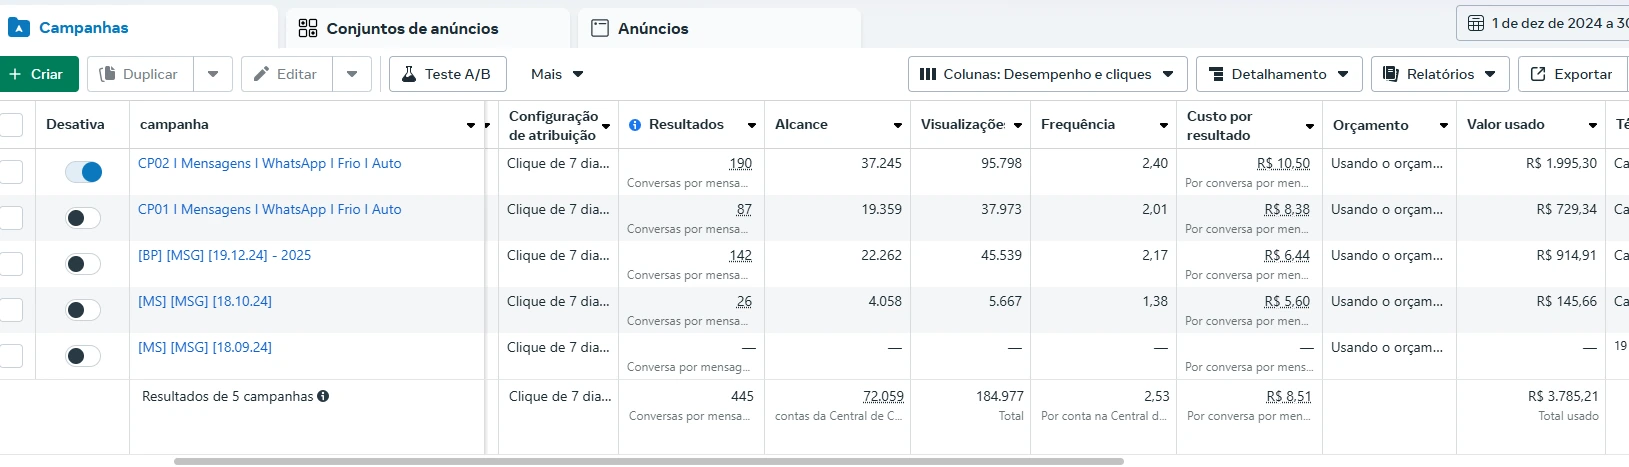Image resolution: width=1629 pixels, height=467 pixels.
Task: Open campaign CP01 I Mensagens I WhatsApp link
Action: point(270,209)
